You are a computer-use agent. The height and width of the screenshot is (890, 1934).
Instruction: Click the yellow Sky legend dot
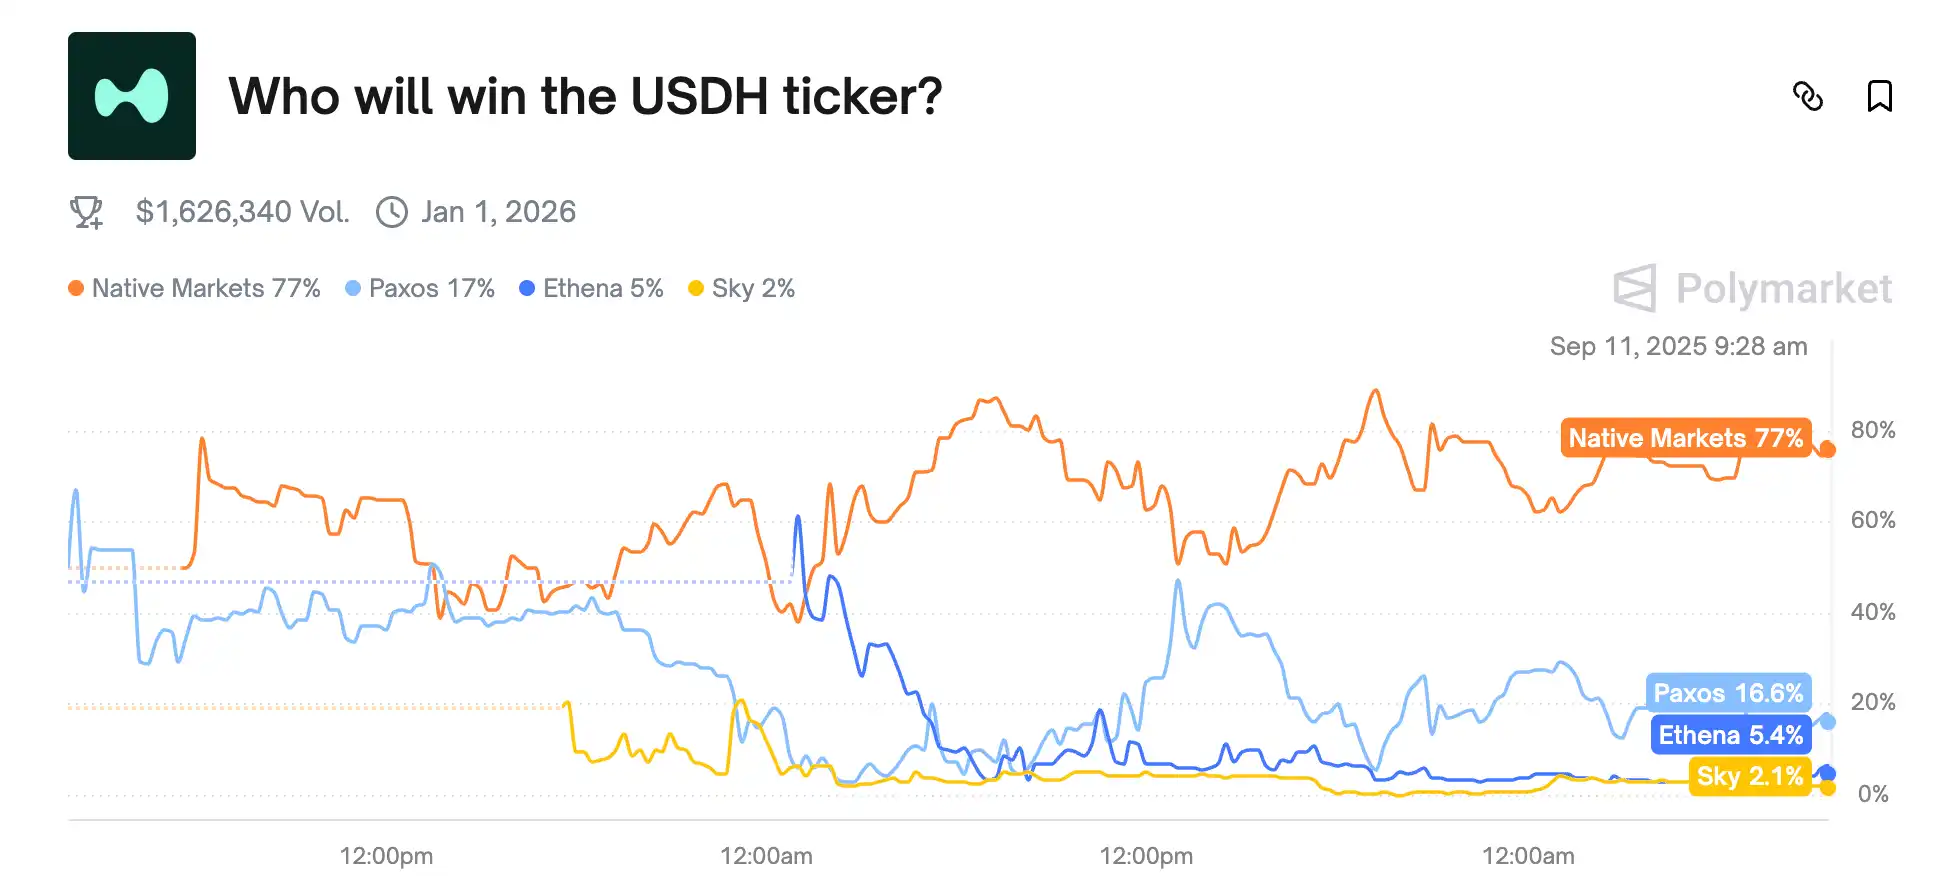(x=696, y=289)
